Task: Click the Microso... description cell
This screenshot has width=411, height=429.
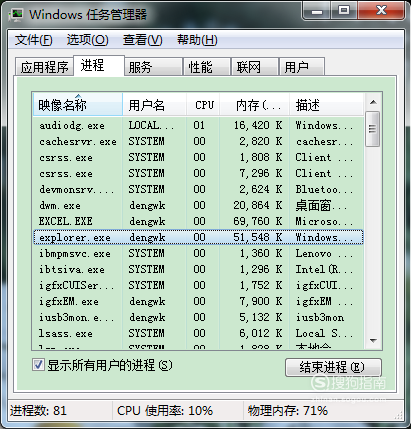Action: coord(324,221)
